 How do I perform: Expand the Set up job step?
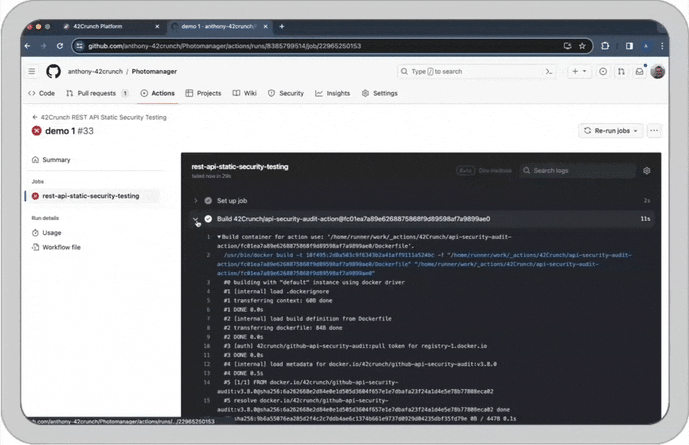coord(196,201)
